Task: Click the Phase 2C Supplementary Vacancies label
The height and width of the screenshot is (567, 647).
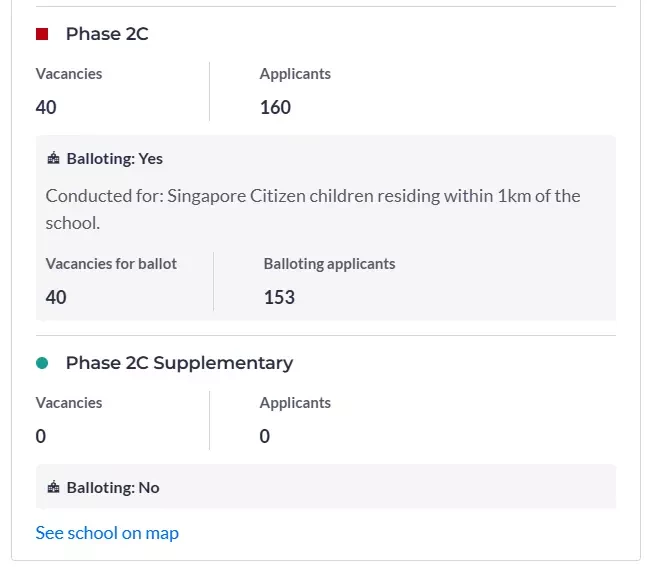Action: 69,403
